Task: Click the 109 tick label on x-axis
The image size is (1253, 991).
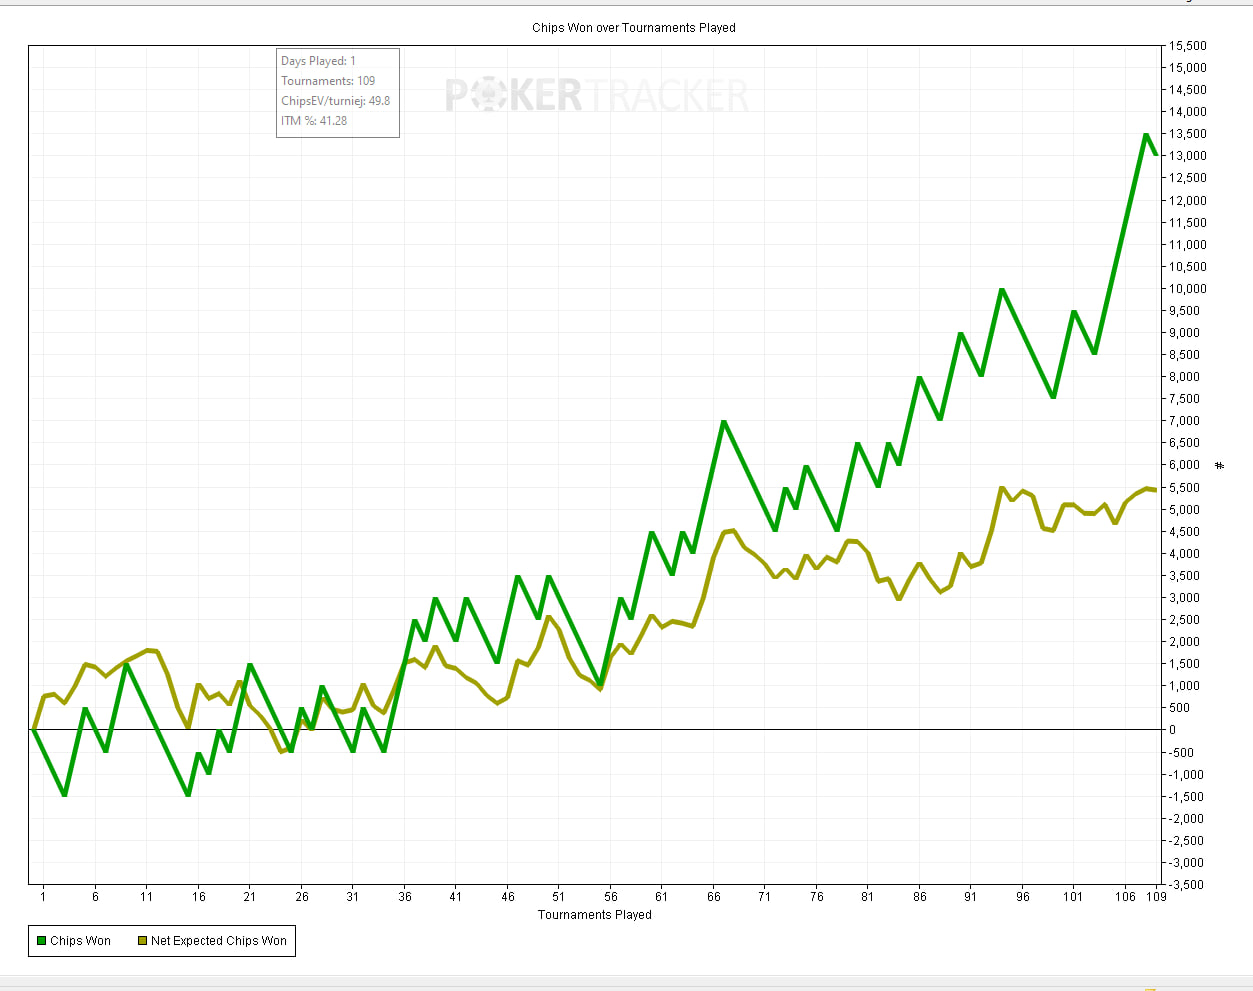Action: pyautogui.click(x=1156, y=897)
